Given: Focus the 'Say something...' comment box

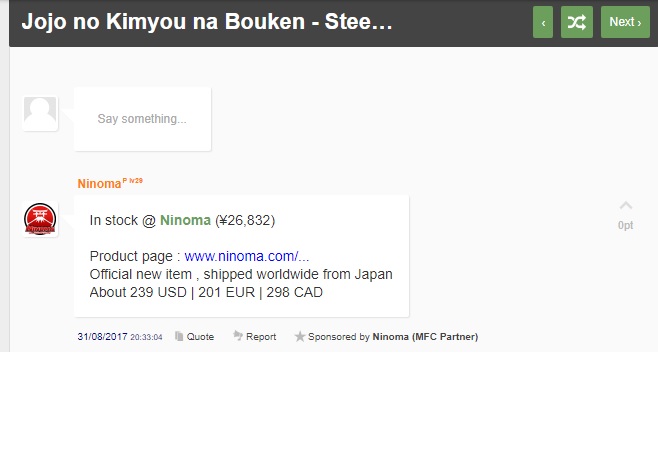Looking at the screenshot, I should tap(142, 119).
